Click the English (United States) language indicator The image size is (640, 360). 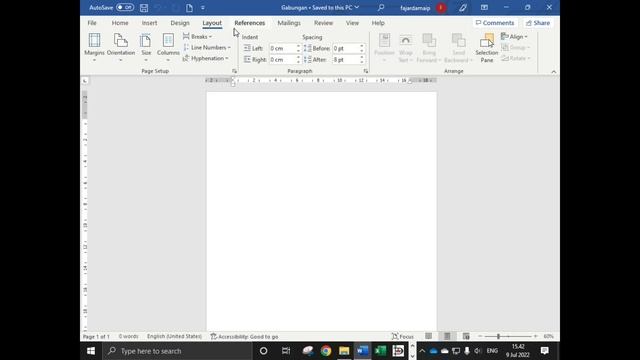174,337
